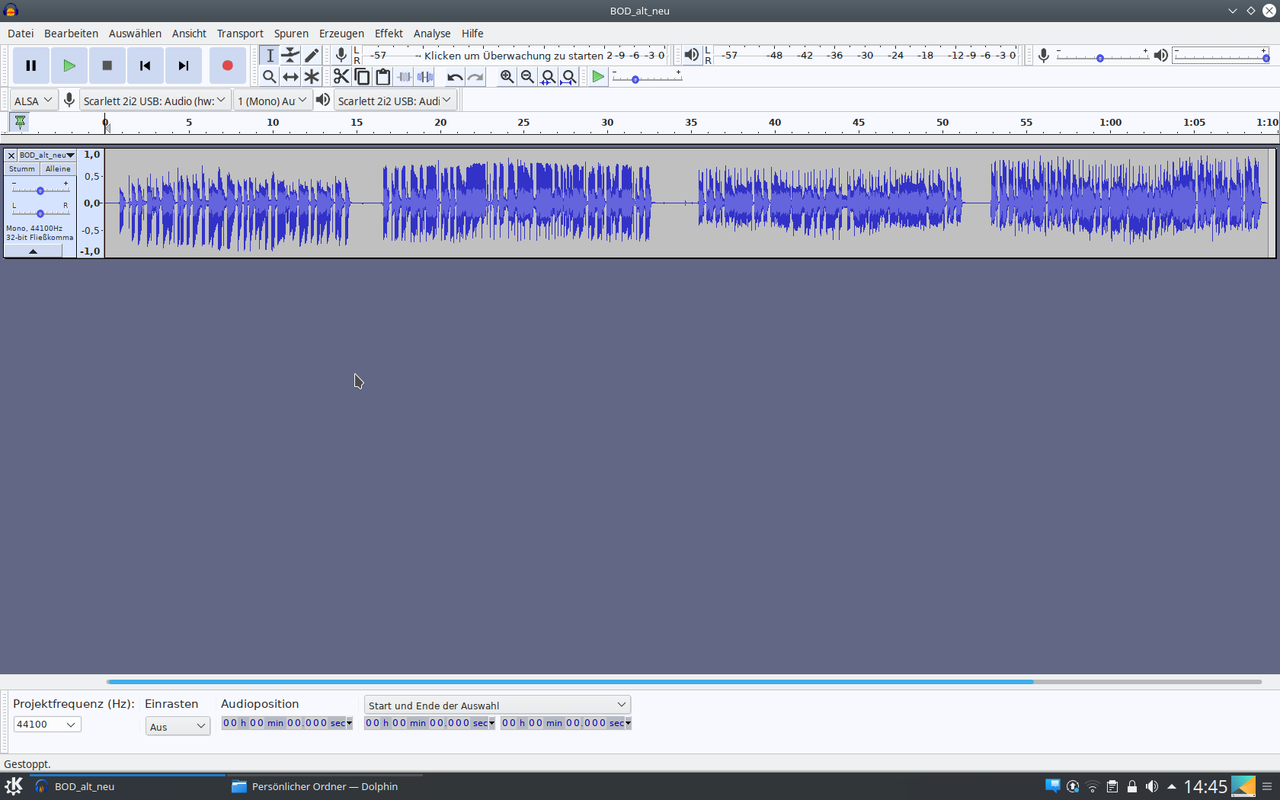Redo the last undone action
This screenshot has width=1280, height=800.
[476, 77]
